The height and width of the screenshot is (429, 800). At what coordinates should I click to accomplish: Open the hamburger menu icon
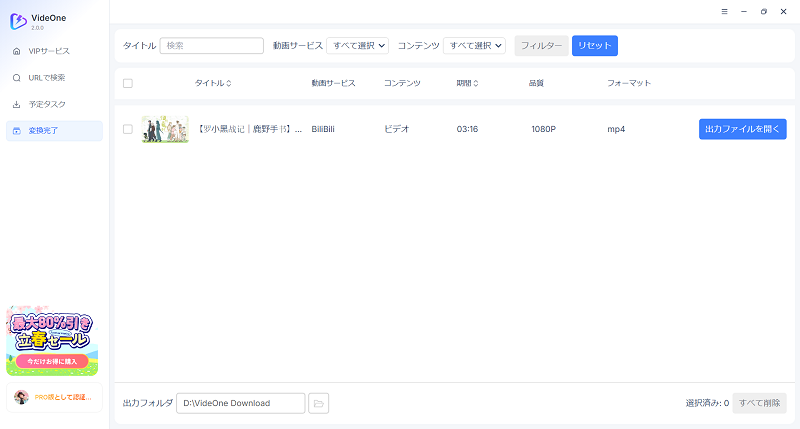[x=724, y=11]
